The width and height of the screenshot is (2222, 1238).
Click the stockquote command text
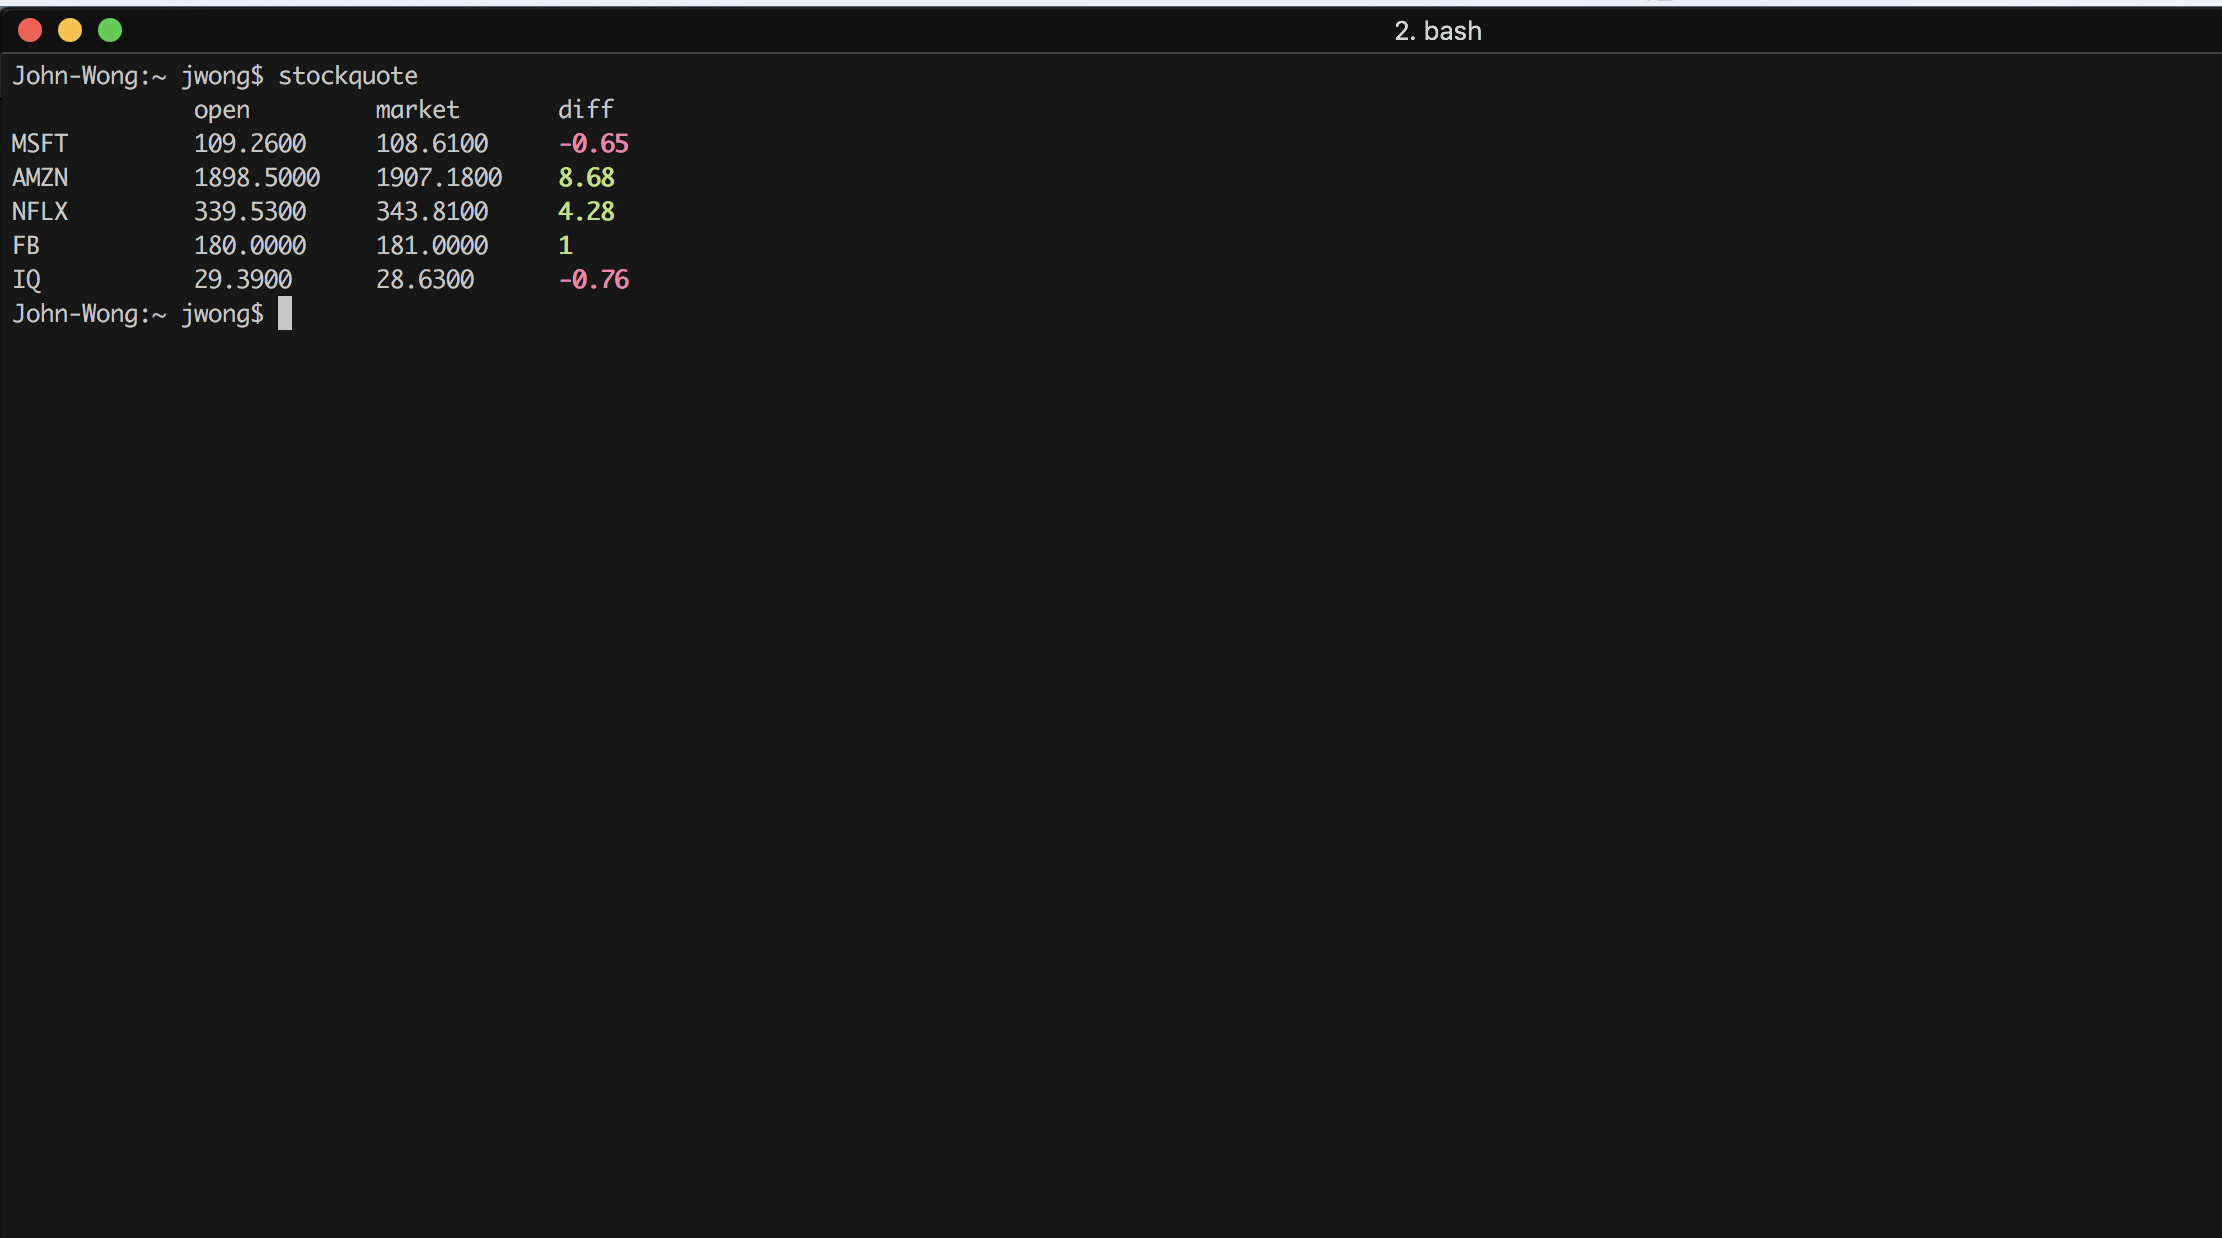tap(347, 76)
